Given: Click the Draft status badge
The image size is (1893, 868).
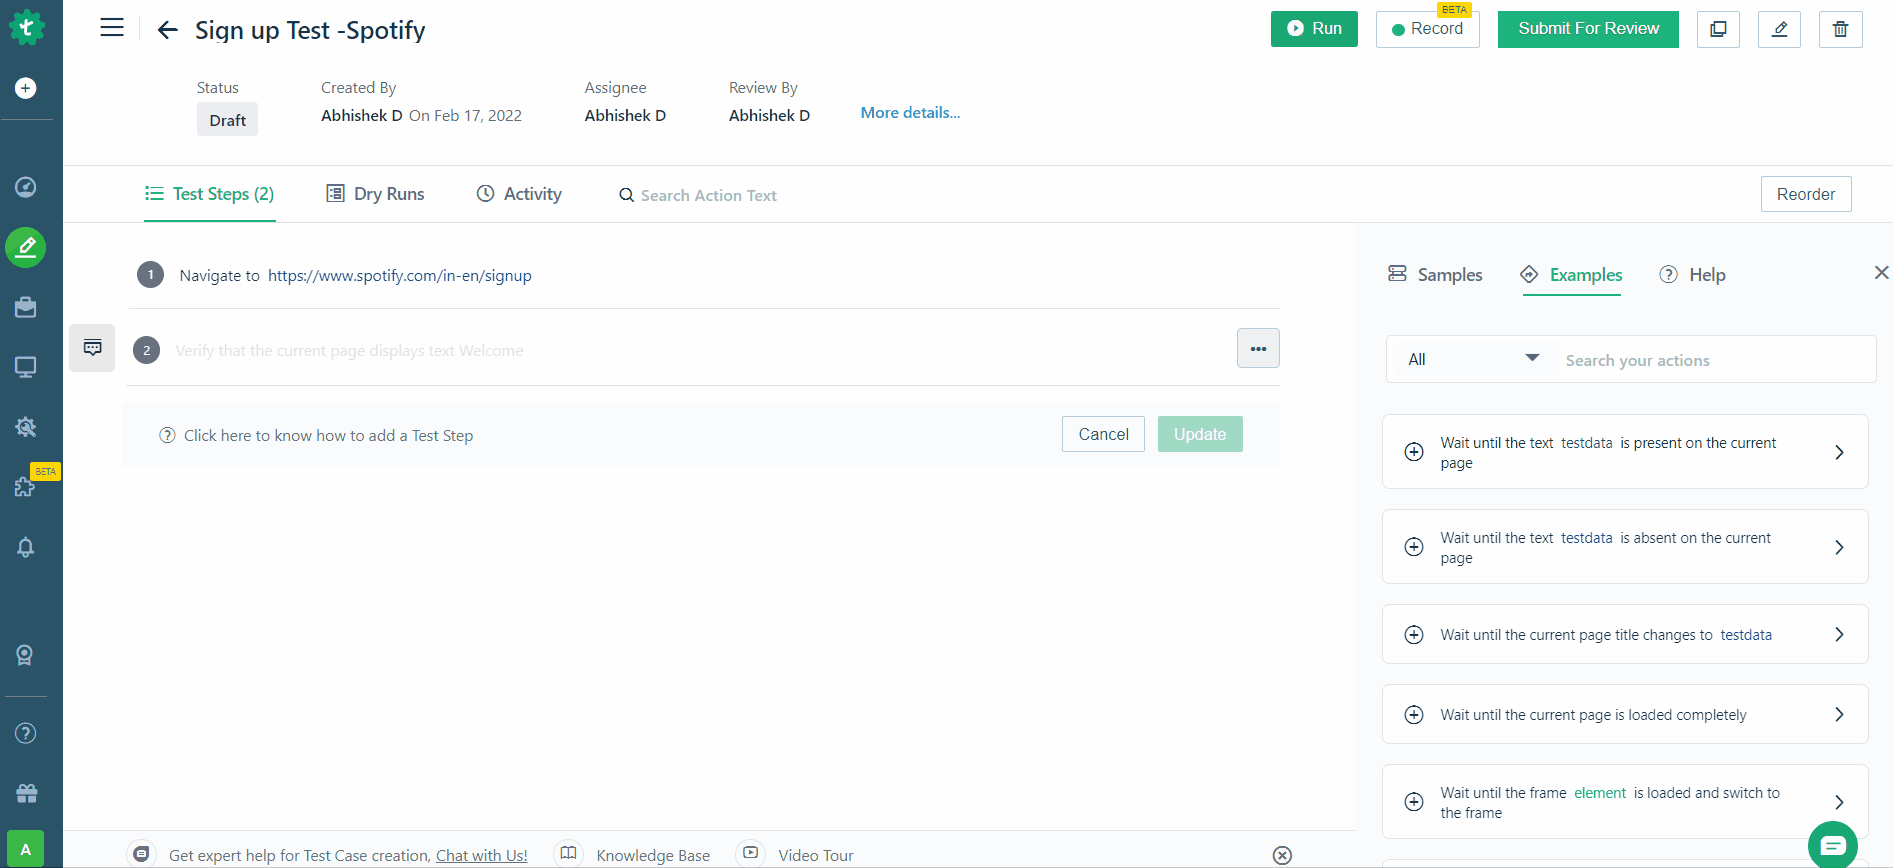Looking at the screenshot, I should coord(227,120).
